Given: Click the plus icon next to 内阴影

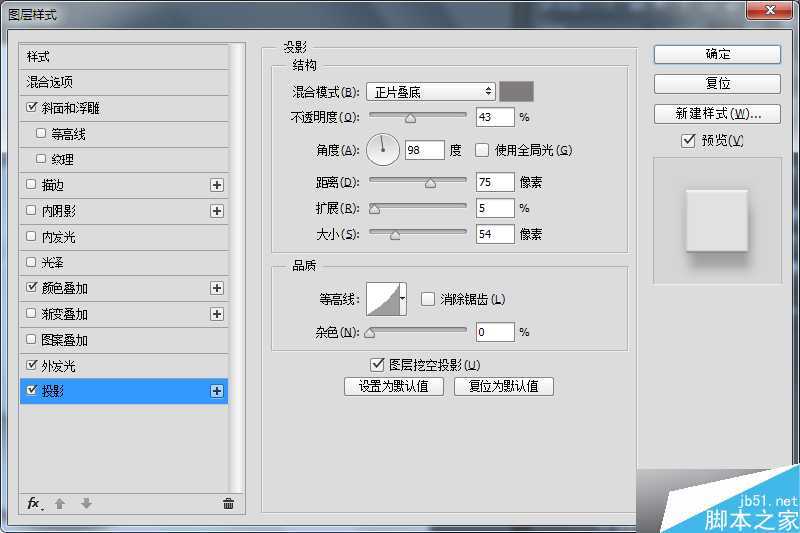Looking at the screenshot, I should [216, 211].
